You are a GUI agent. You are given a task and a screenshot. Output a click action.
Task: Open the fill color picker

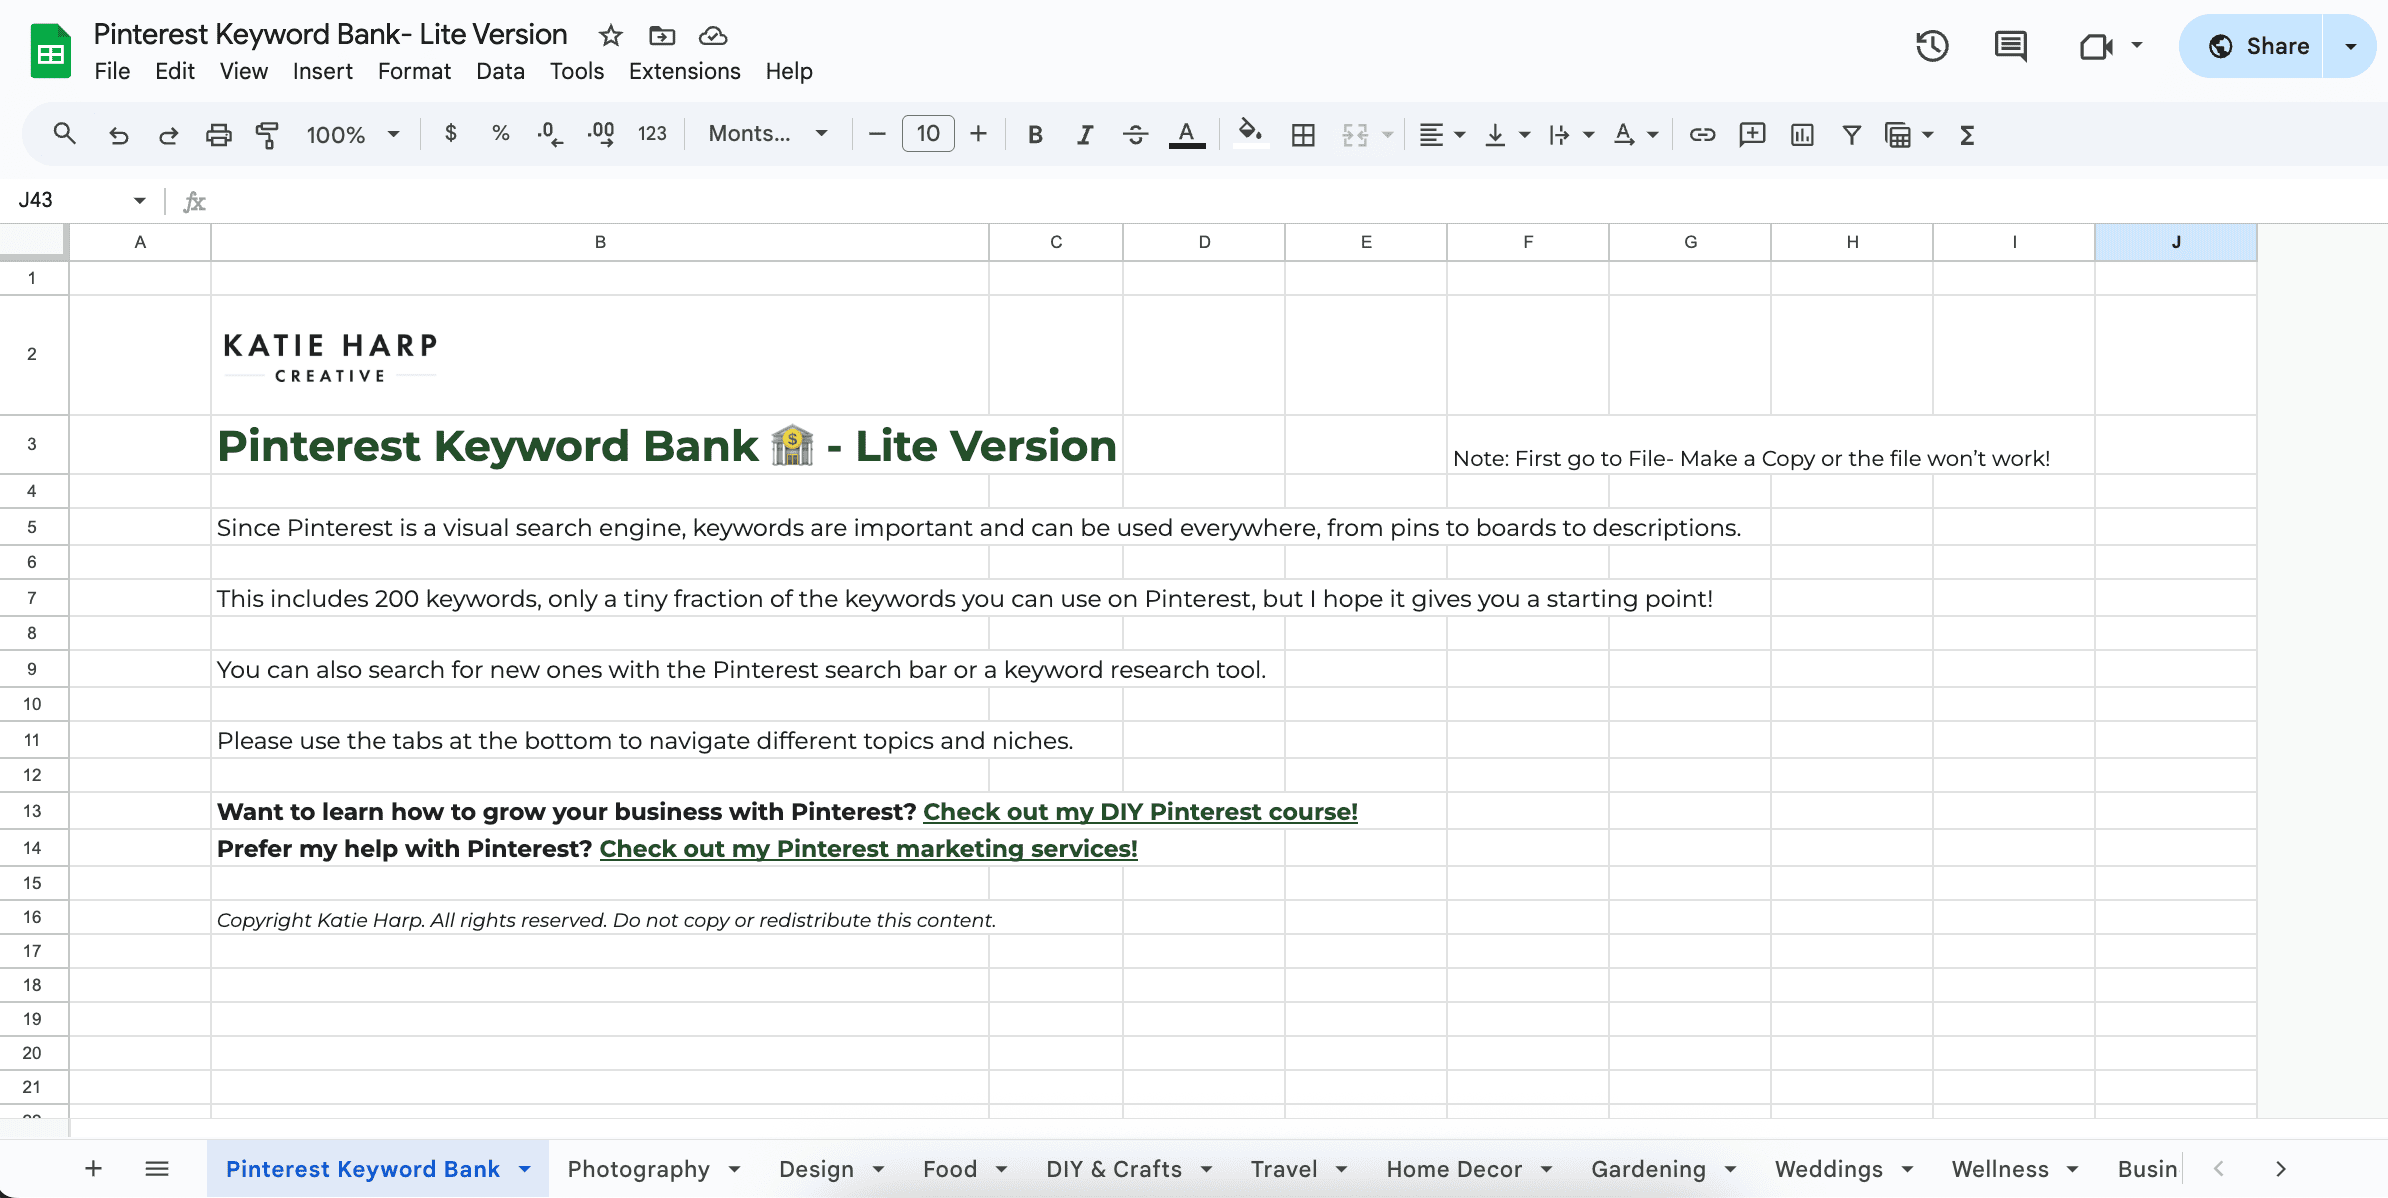pos(1250,134)
